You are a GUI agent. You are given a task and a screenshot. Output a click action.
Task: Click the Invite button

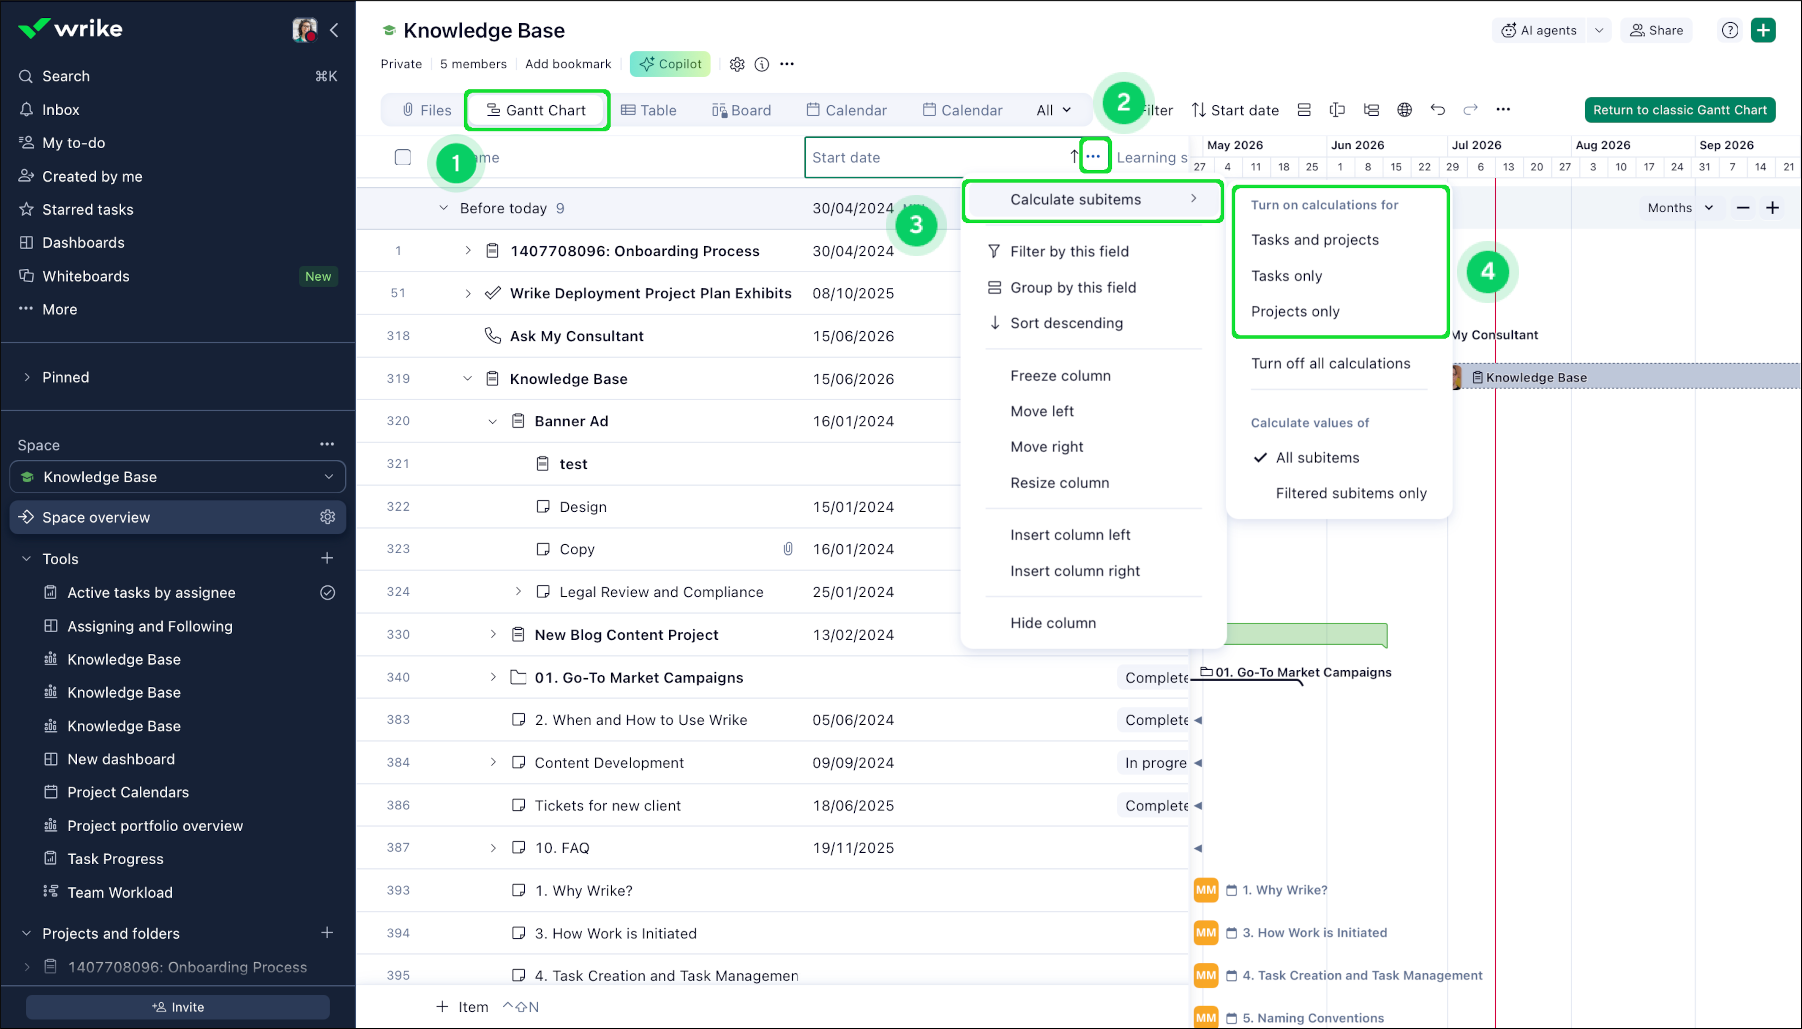pos(178,1007)
